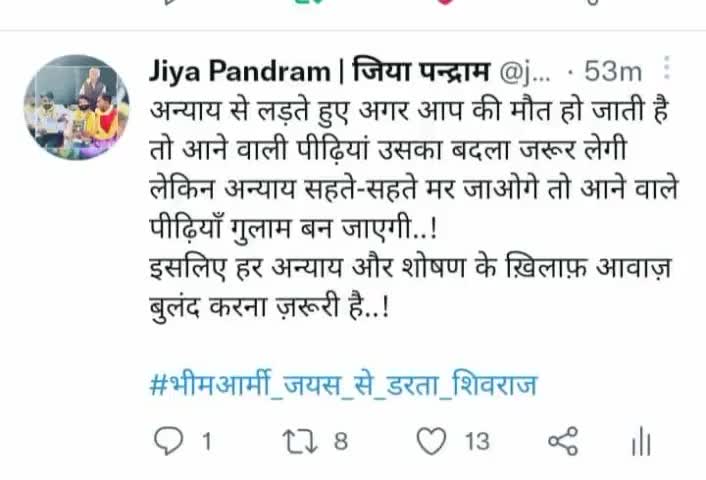The width and height of the screenshot is (706, 480).
Task: Open the tweet via the 53m timestamp
Action: (613, 72)
